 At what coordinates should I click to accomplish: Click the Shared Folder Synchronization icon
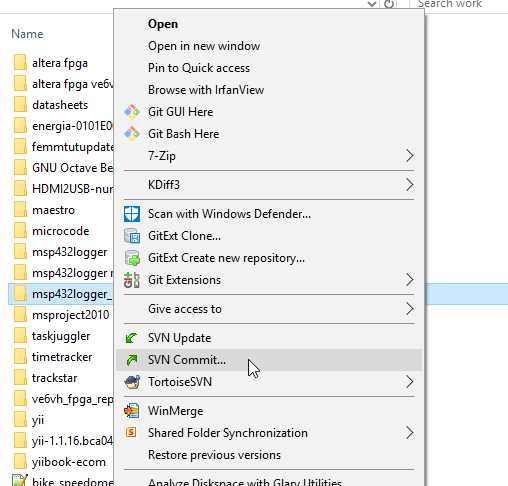(x=131, y=433)
